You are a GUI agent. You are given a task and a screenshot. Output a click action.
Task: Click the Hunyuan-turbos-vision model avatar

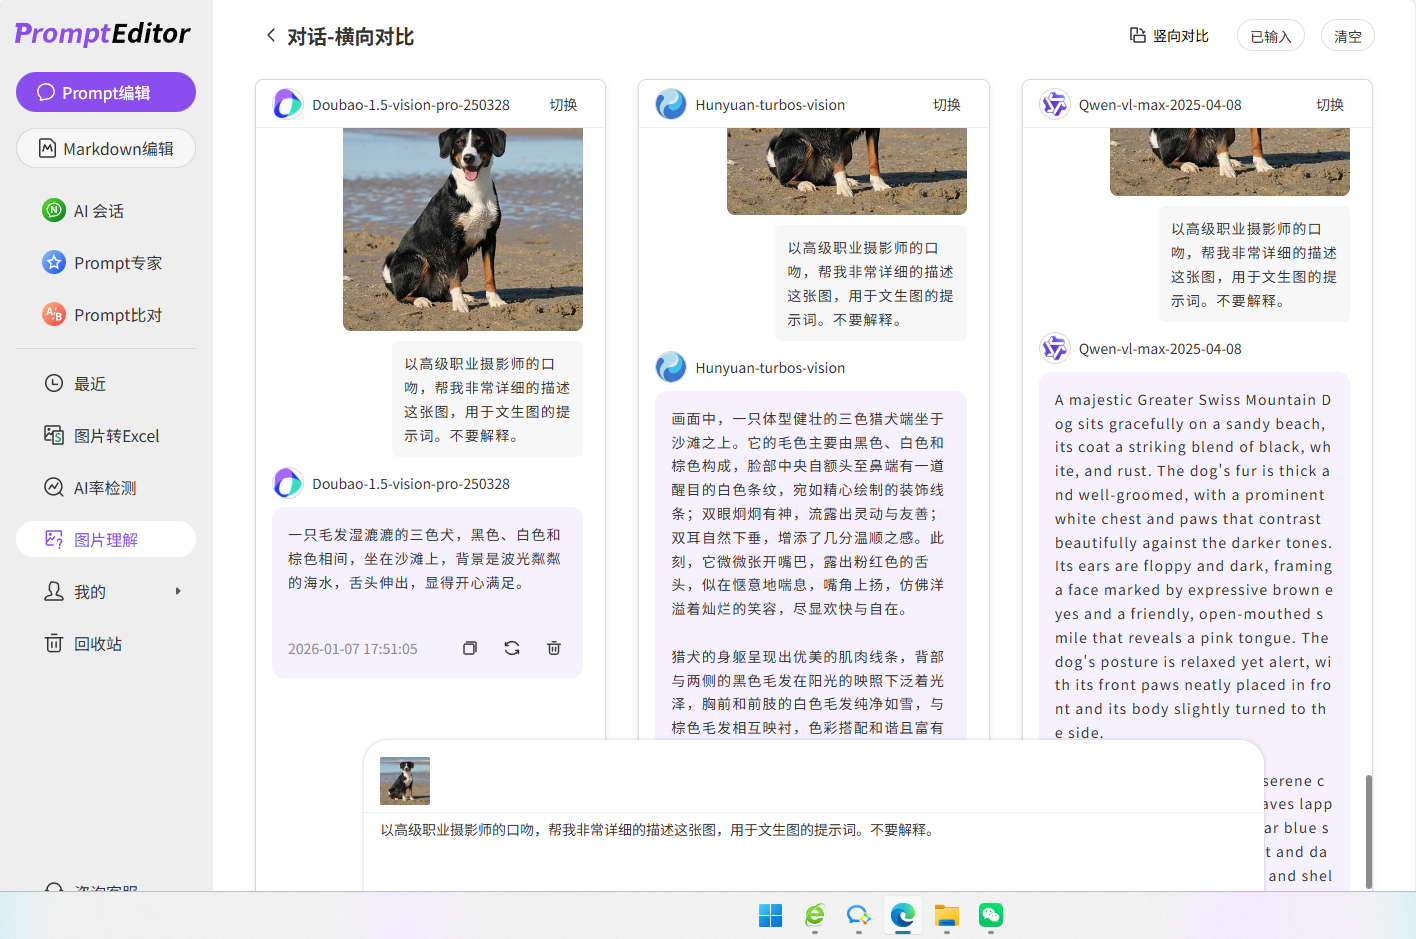670,103
